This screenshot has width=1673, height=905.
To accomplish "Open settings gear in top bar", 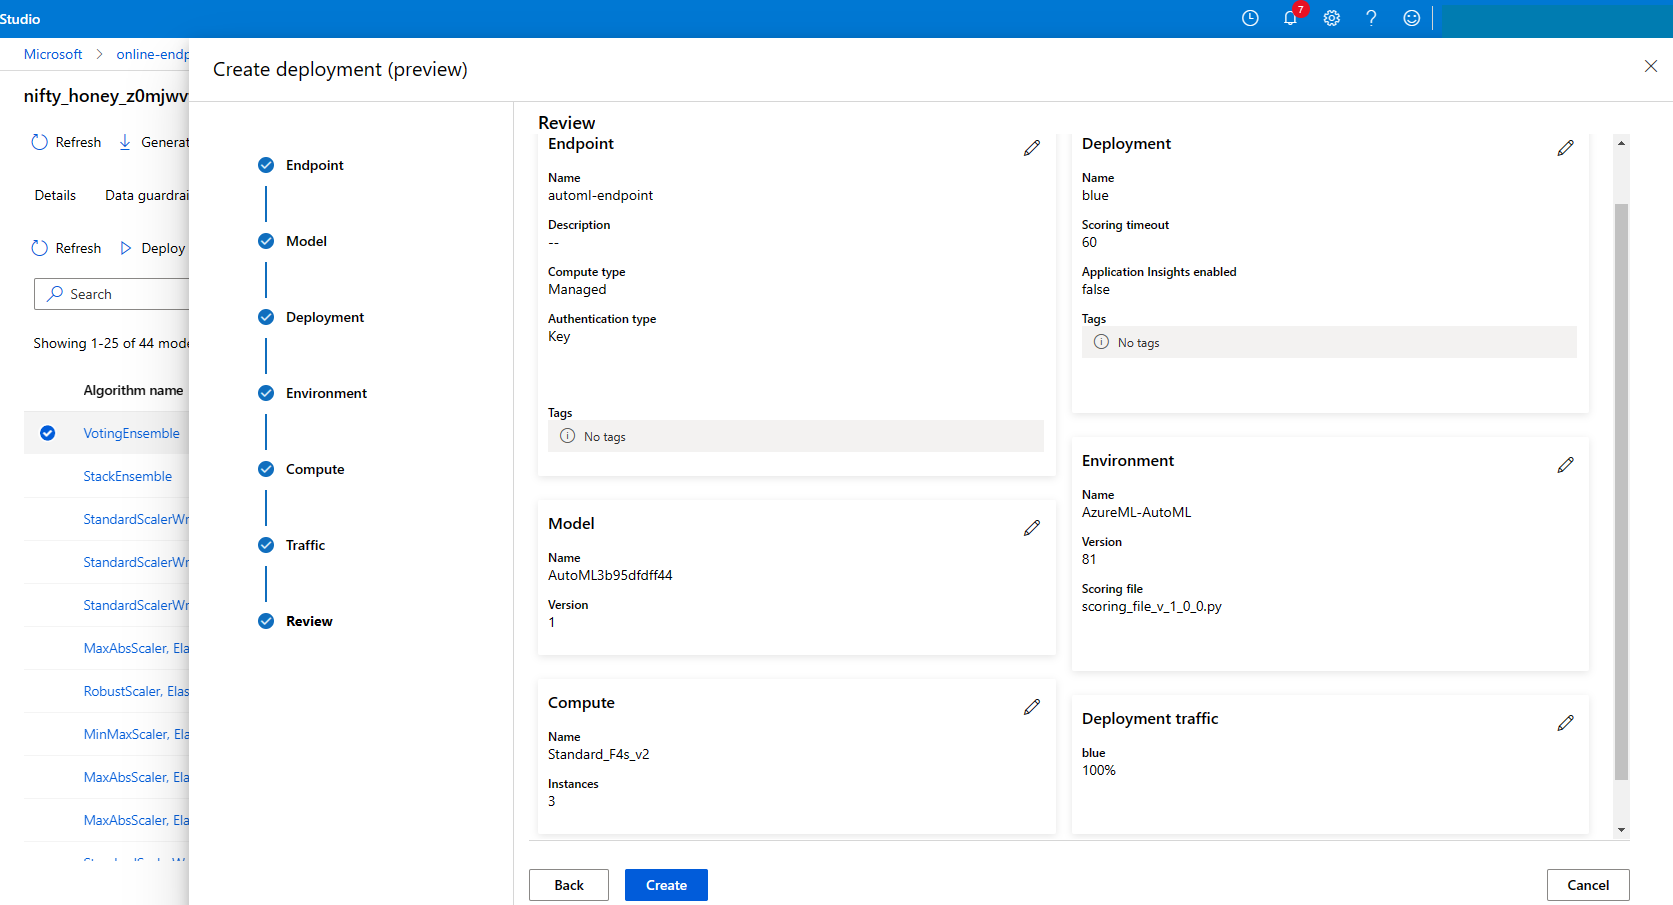I will click(1331, 18).
